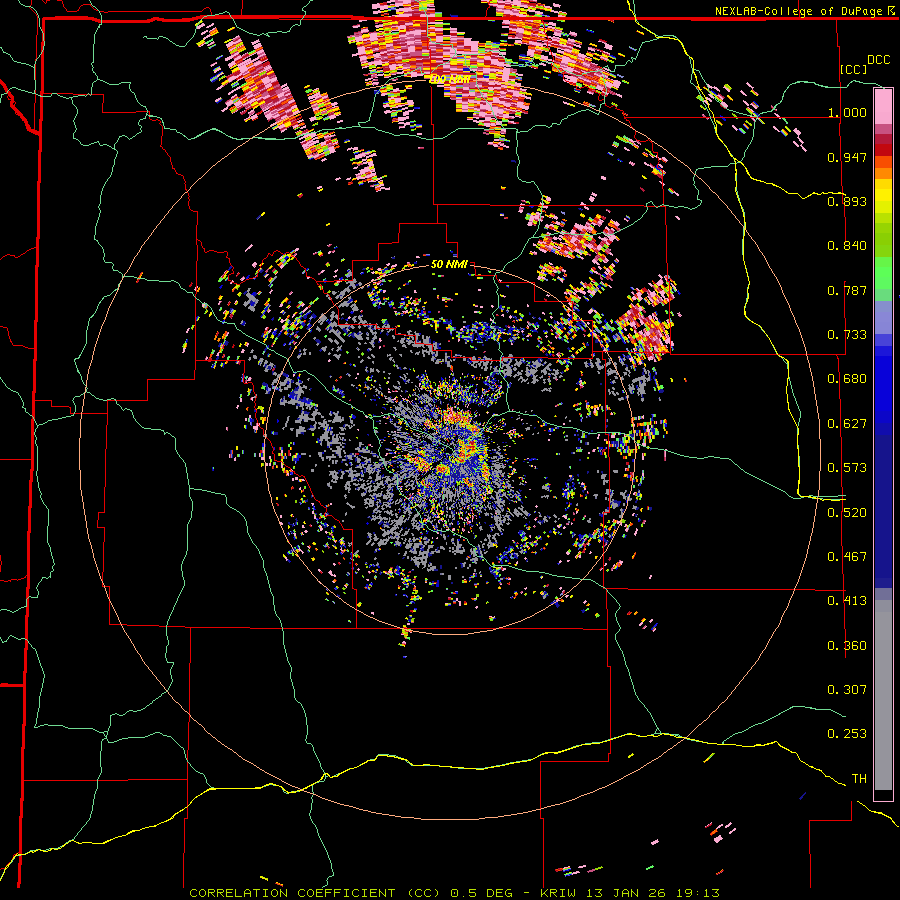Click the TH threshold label
The image size is (900, 900).
point(859,779)
